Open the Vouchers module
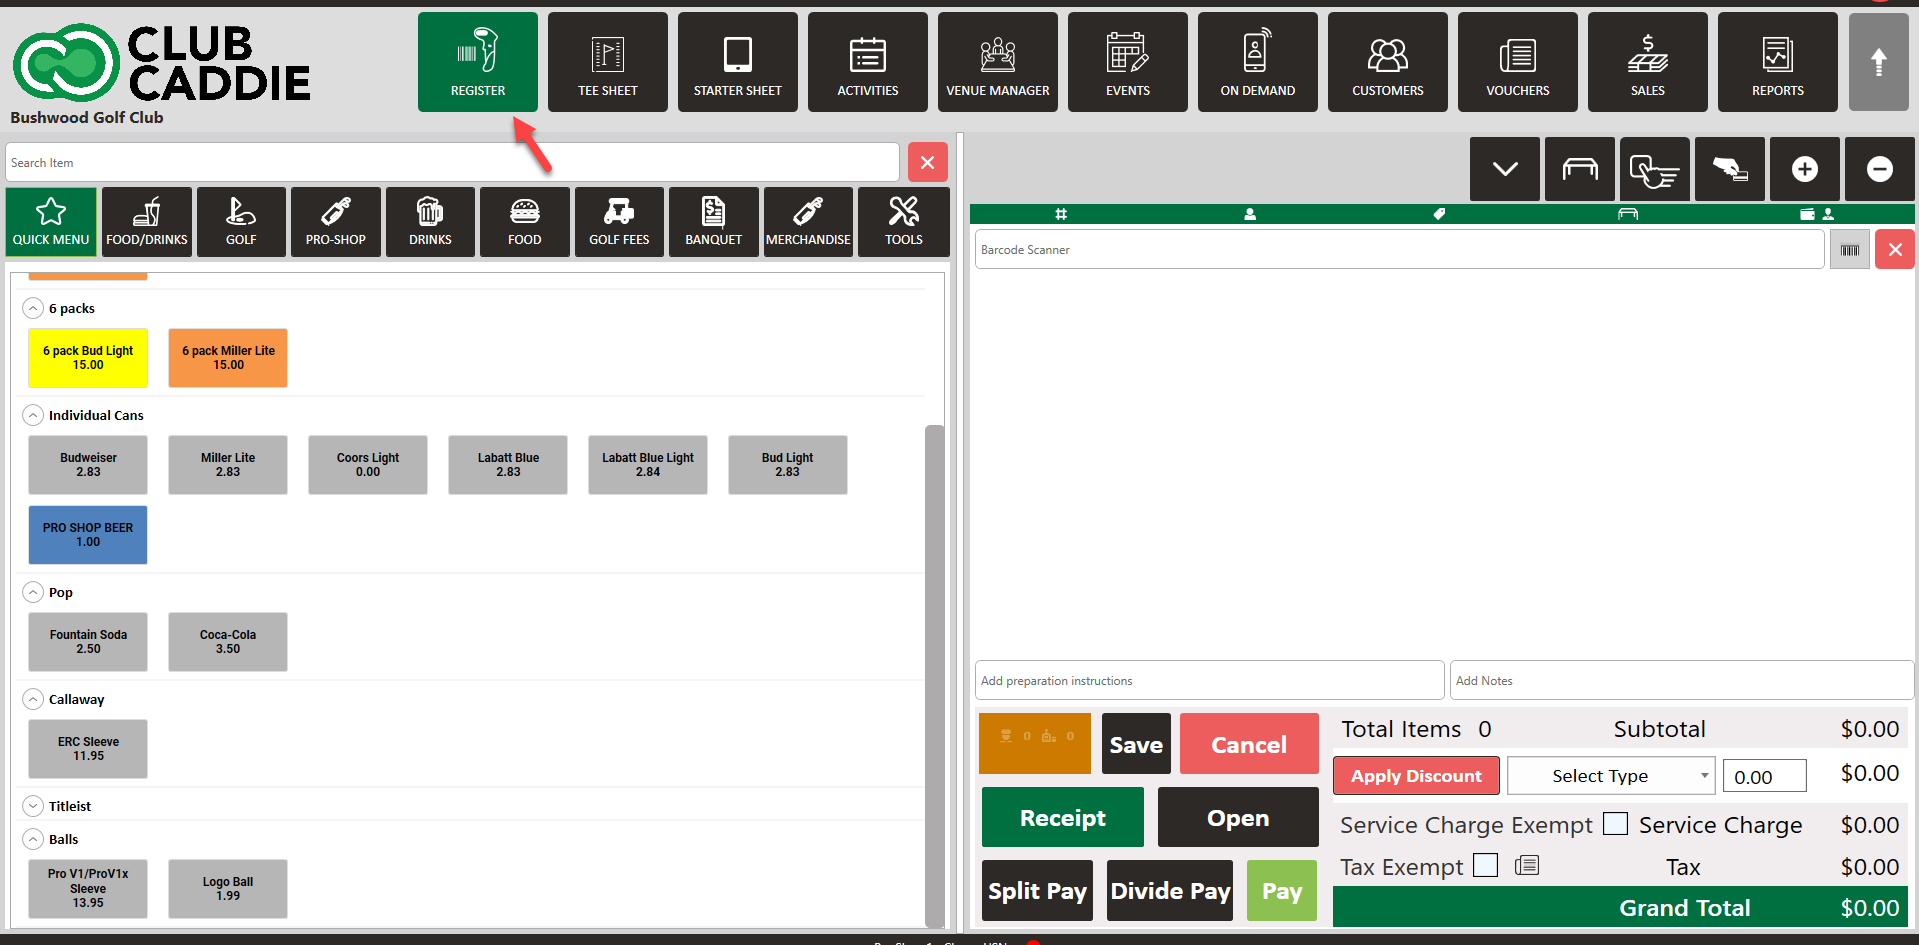Viewport: 1919px width, 945px height. pyautogui.click(x=1517, y=62)
